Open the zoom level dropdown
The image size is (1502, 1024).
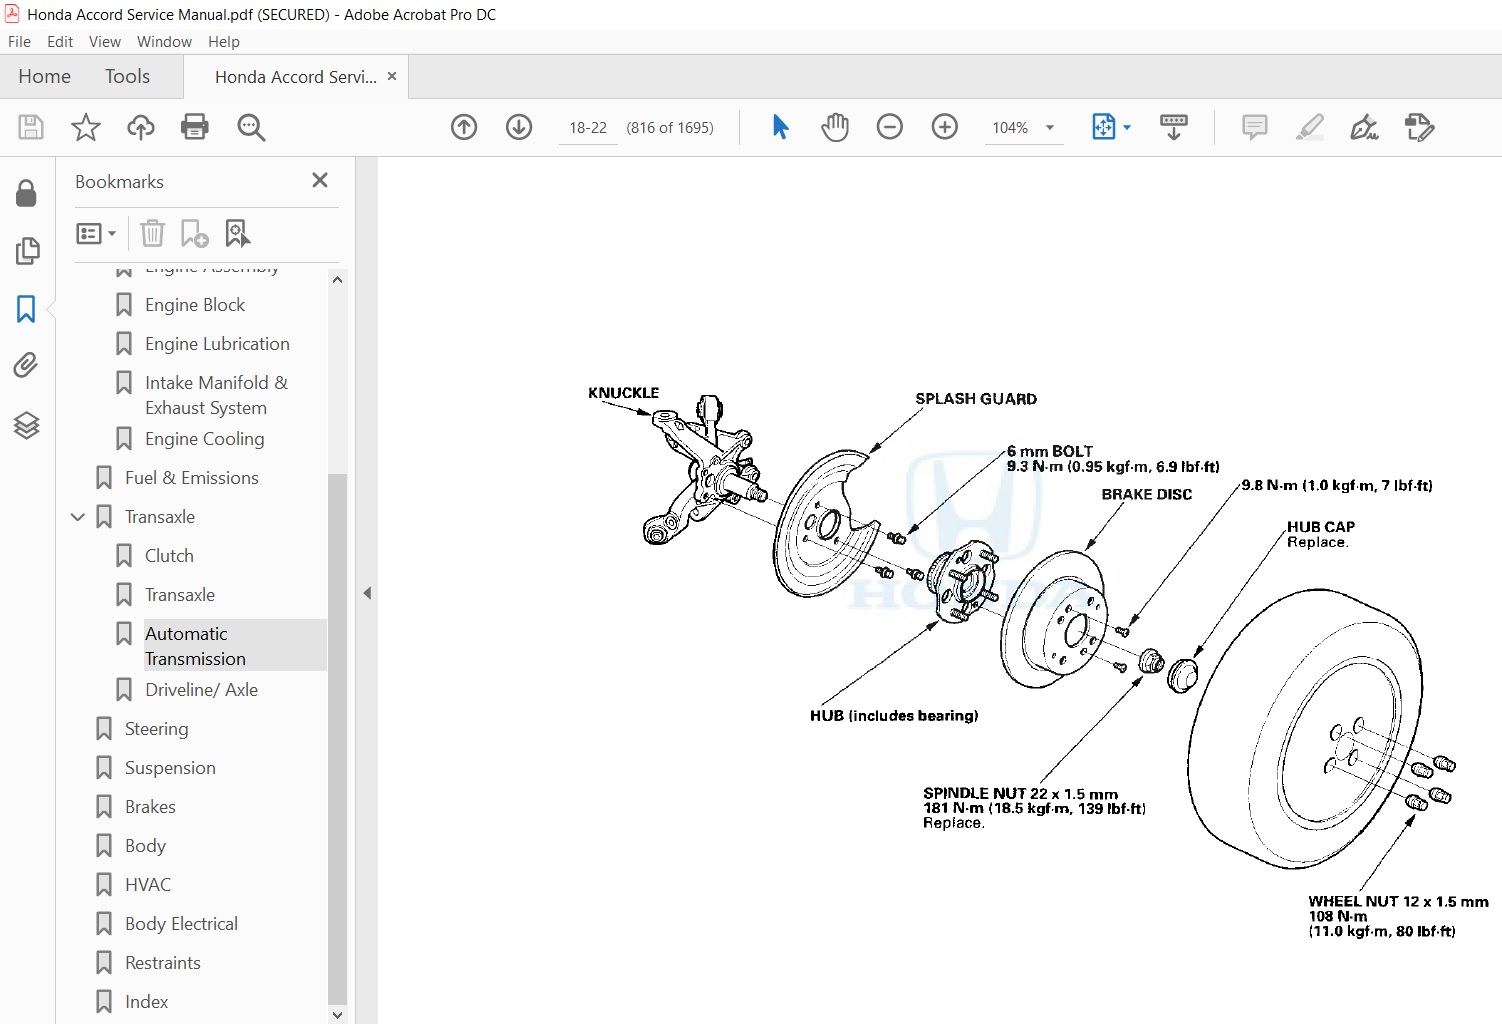point(1050,128)
